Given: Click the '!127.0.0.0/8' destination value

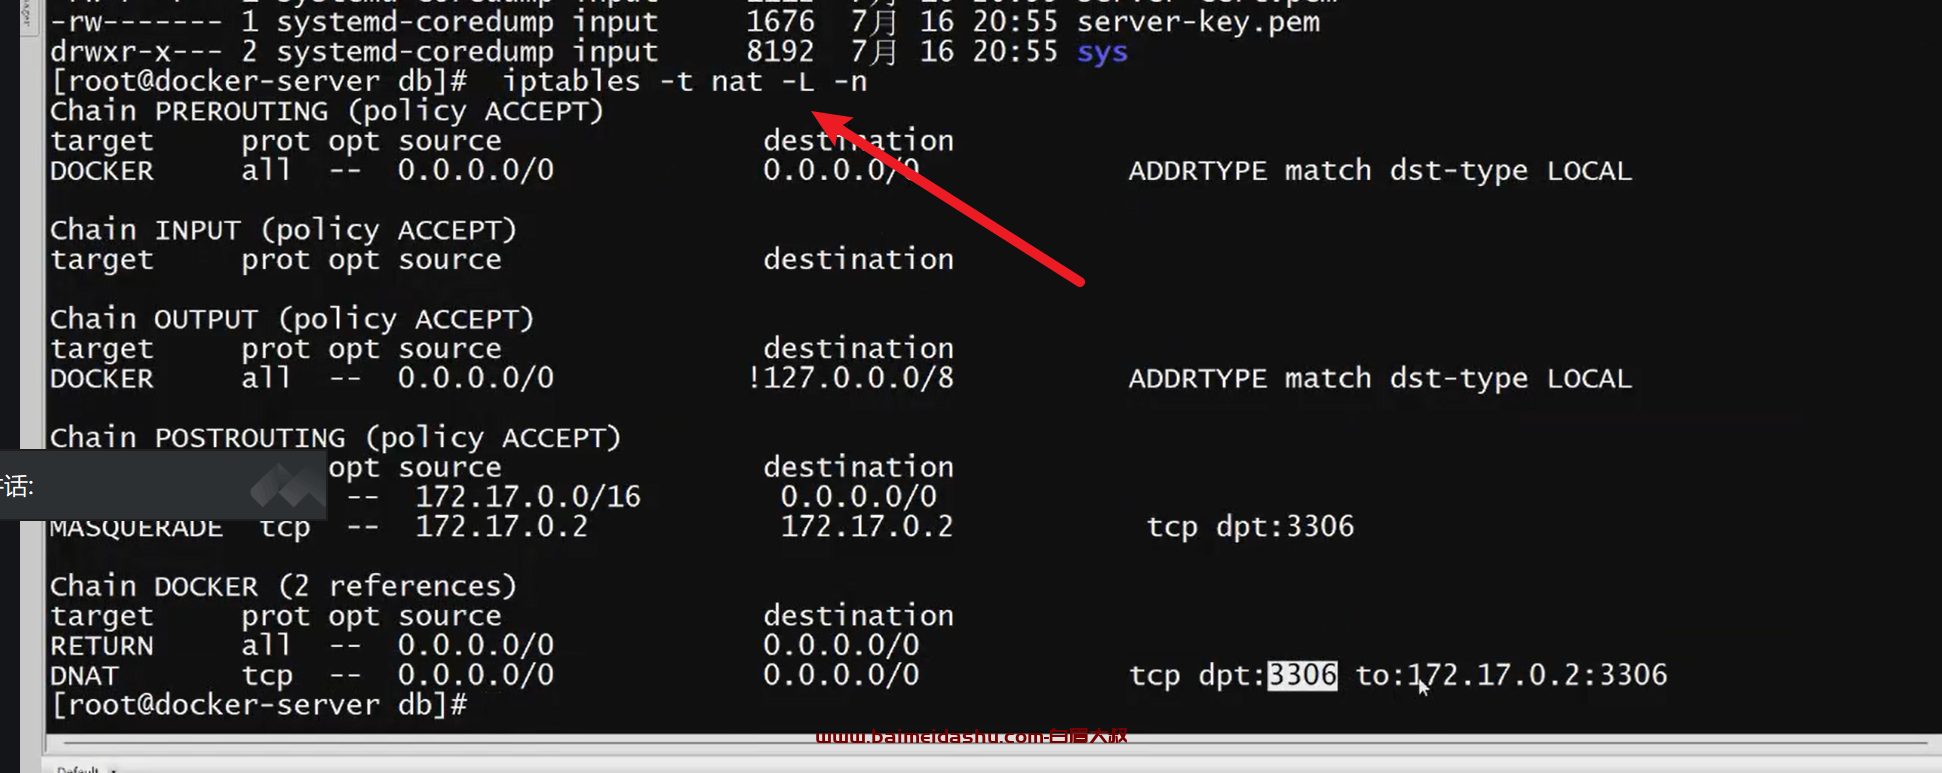Looking at the screenshot, I should pyautogui.click(x=850, y=378).
